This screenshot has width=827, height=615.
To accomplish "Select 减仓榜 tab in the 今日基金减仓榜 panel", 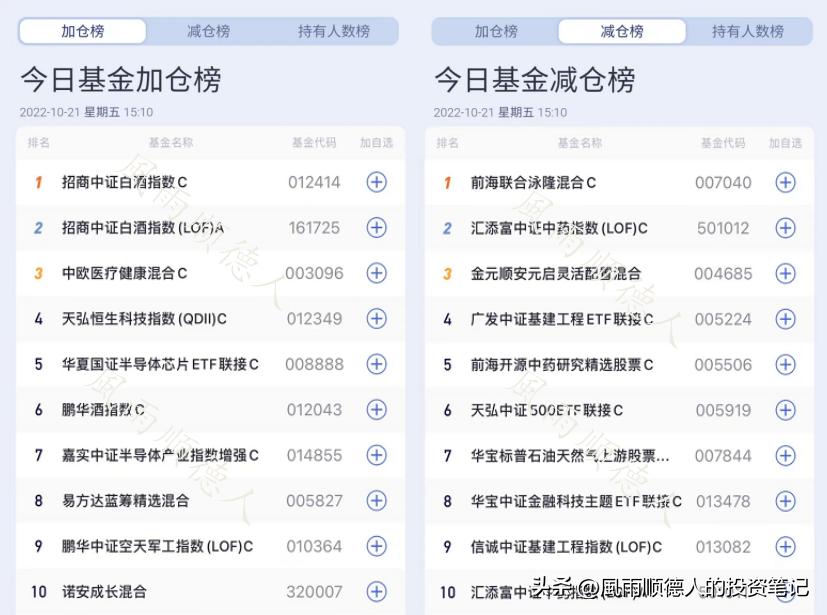I will click(x=622, y=31).
